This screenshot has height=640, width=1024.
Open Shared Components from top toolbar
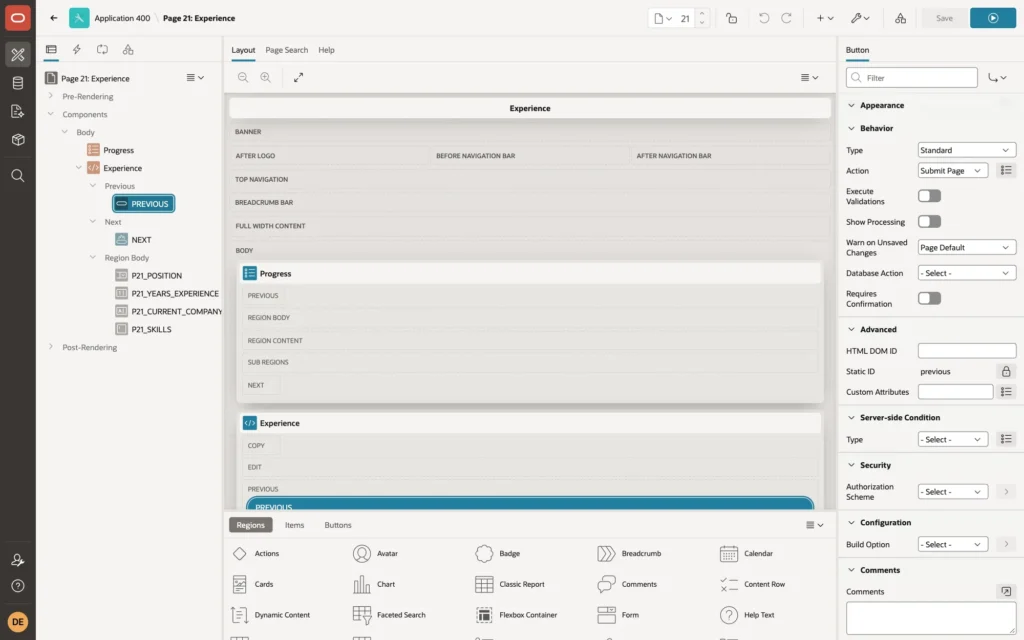pos(900,18)
